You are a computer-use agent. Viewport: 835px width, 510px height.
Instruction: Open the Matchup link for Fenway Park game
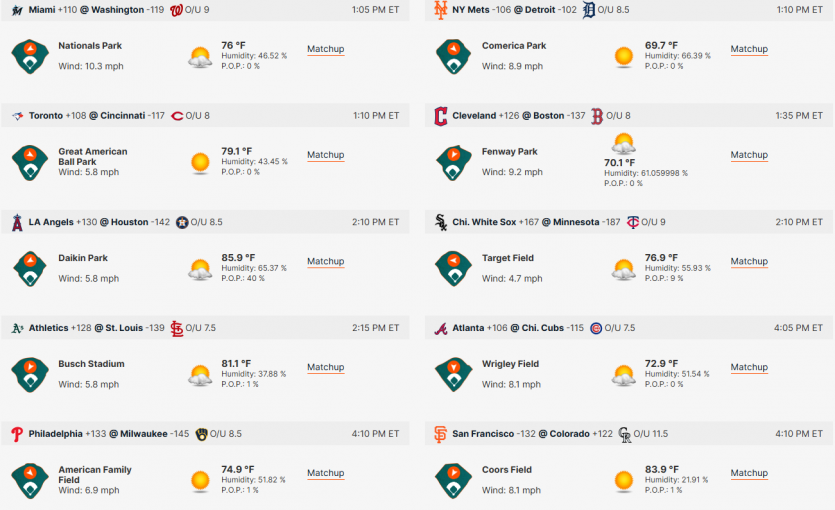point(749,155)
